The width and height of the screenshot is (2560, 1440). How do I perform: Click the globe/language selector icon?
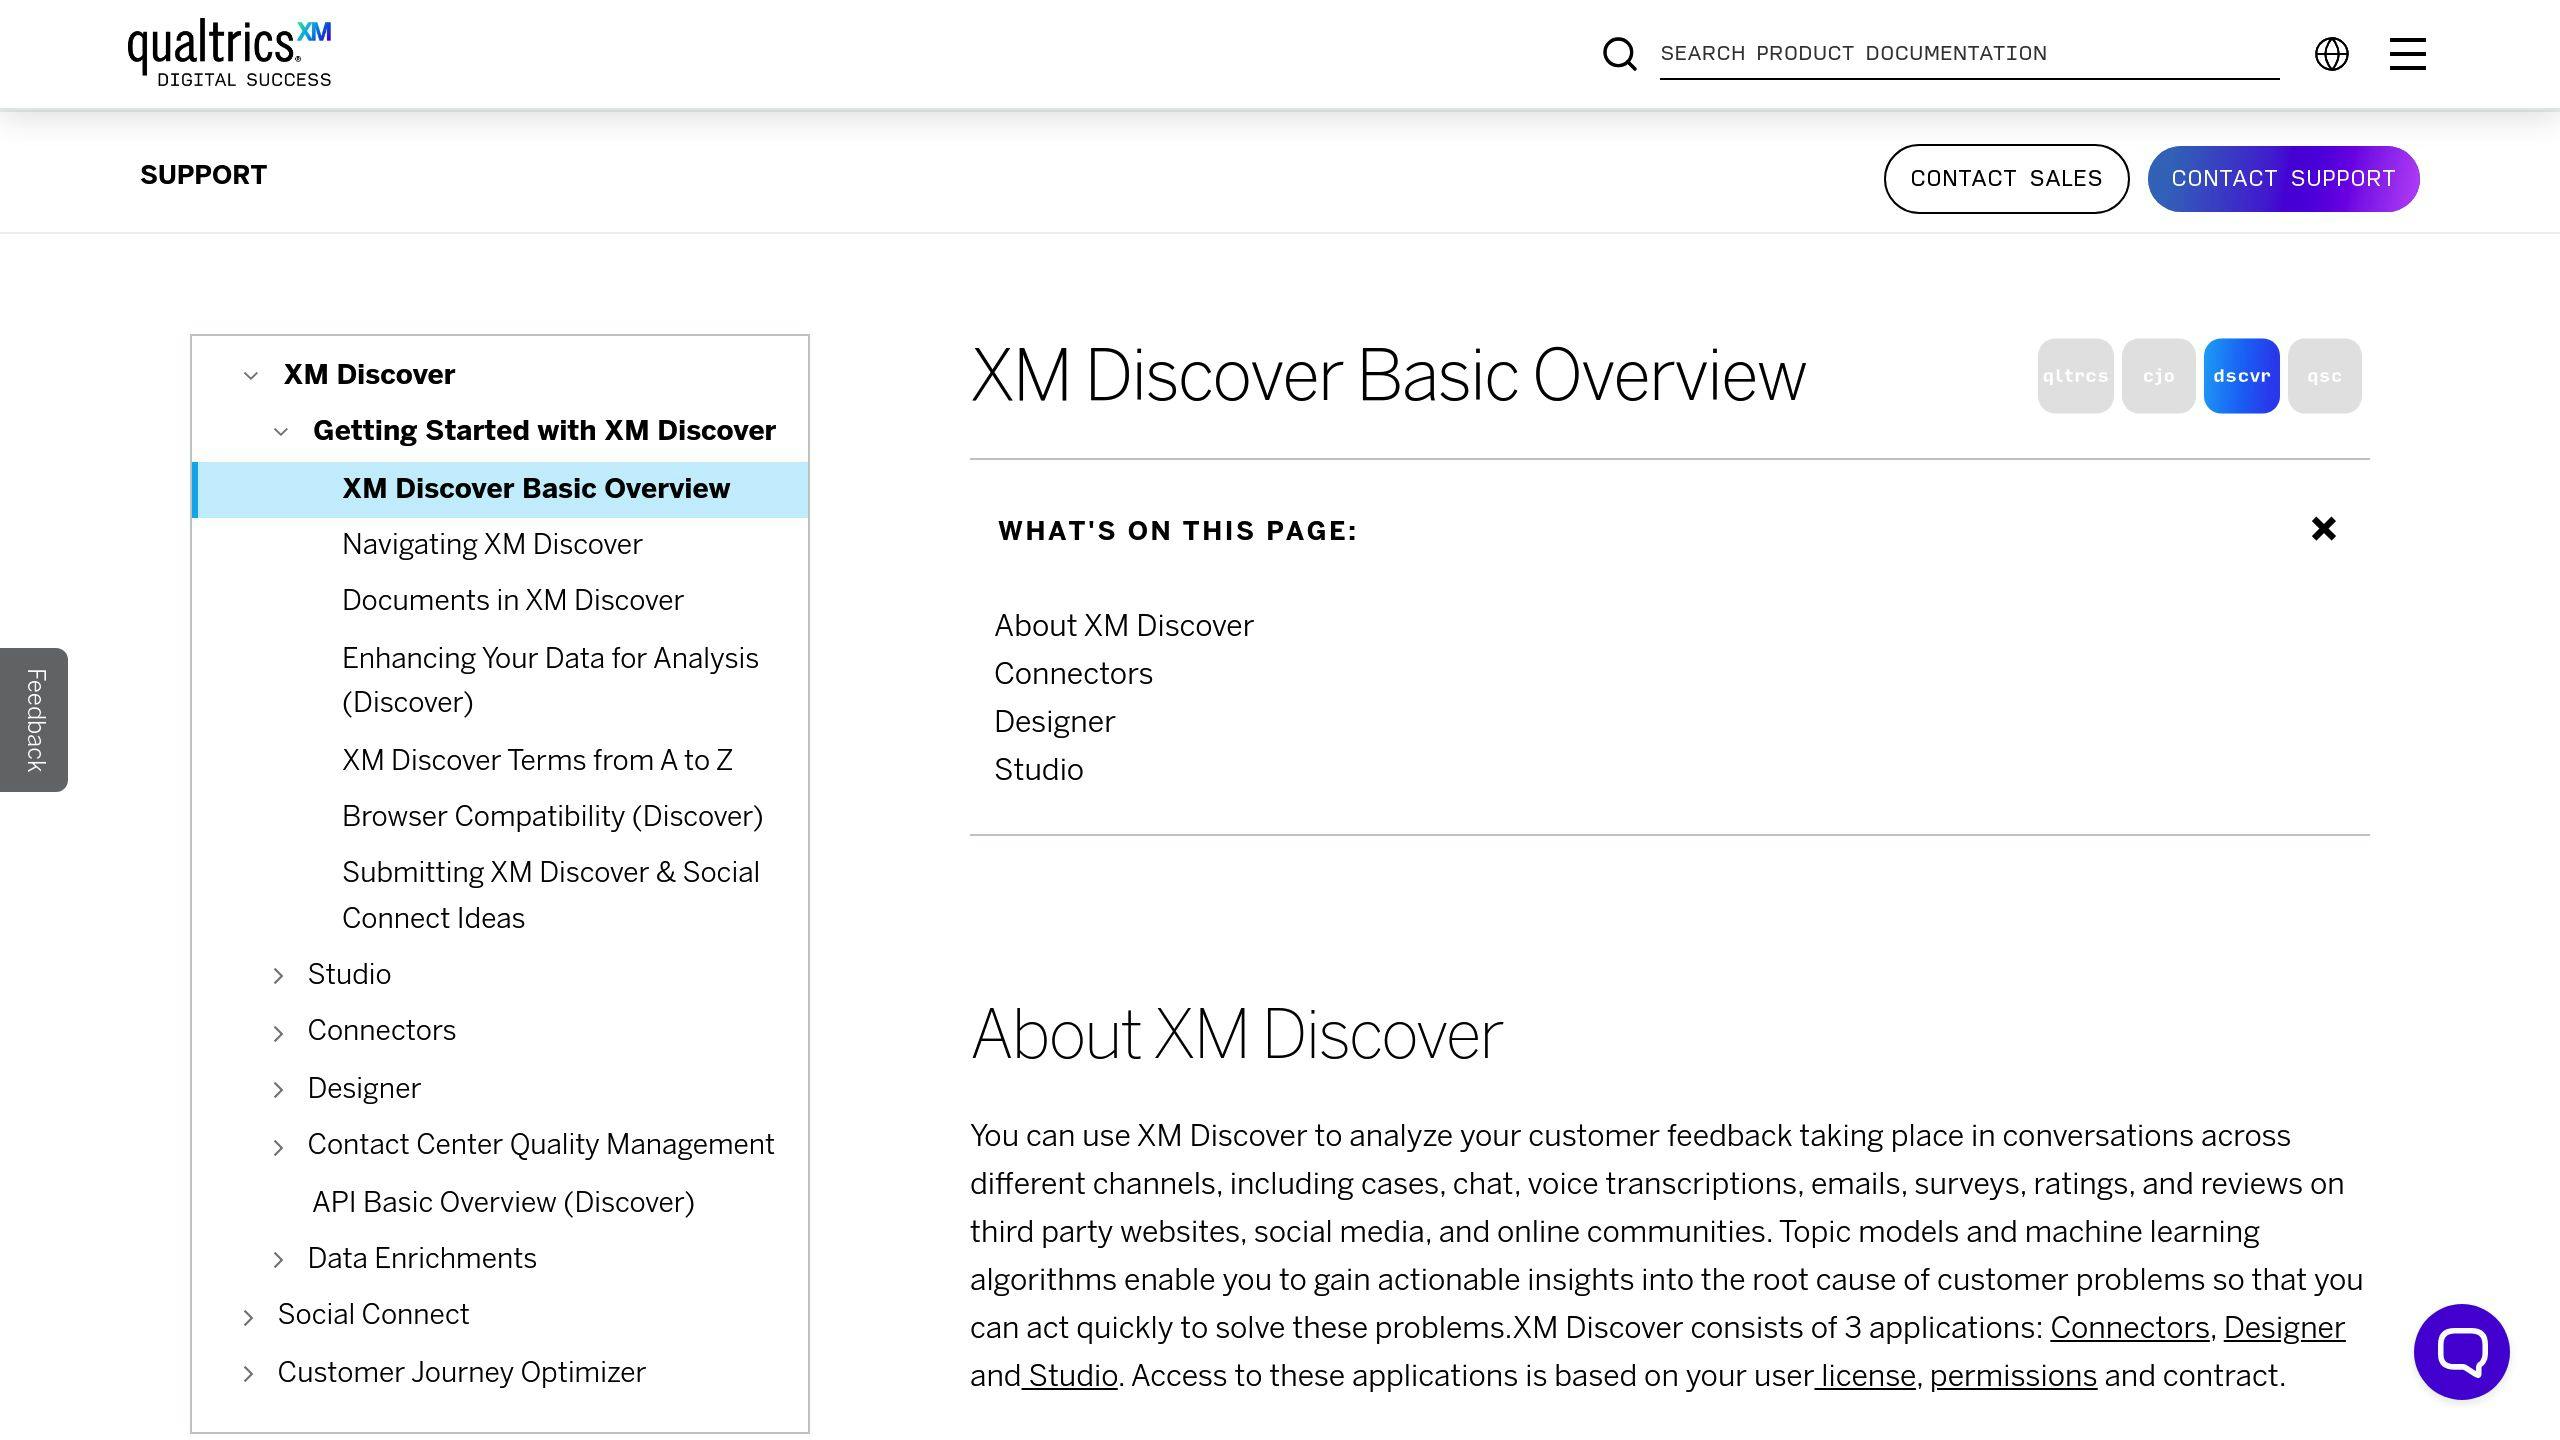(x=2331, y=53)
